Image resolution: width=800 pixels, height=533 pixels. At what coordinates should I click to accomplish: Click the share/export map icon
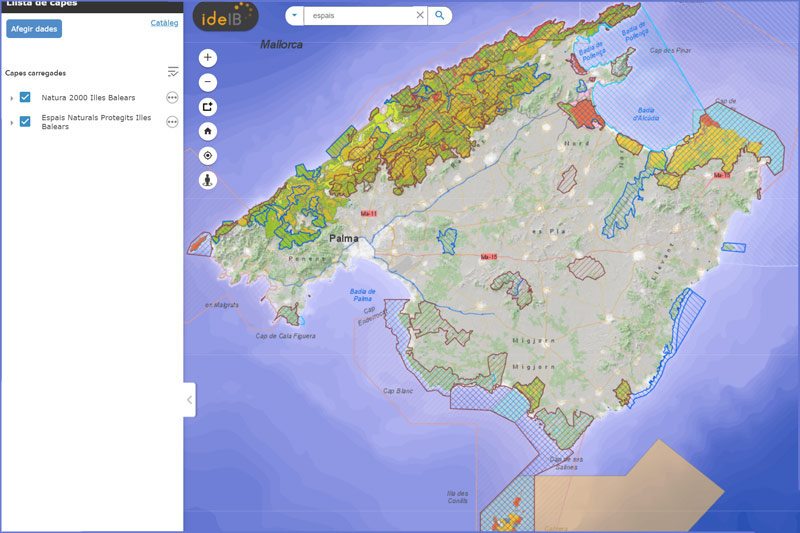pyautogui.click(x=208, y=107)
